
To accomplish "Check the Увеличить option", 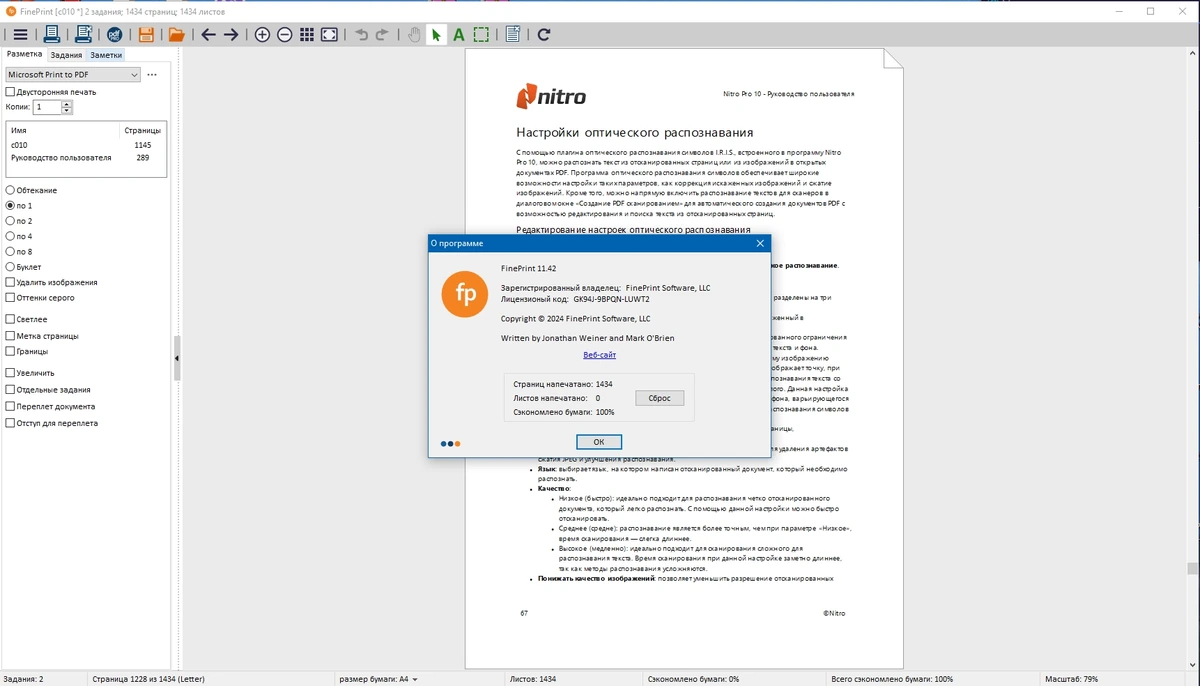I will (30, 373).
